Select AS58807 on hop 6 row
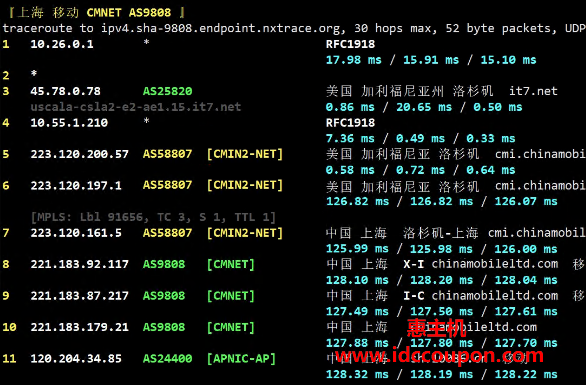Image resolution: width=586 pixels, height=385 pixels. coord(167,185)
